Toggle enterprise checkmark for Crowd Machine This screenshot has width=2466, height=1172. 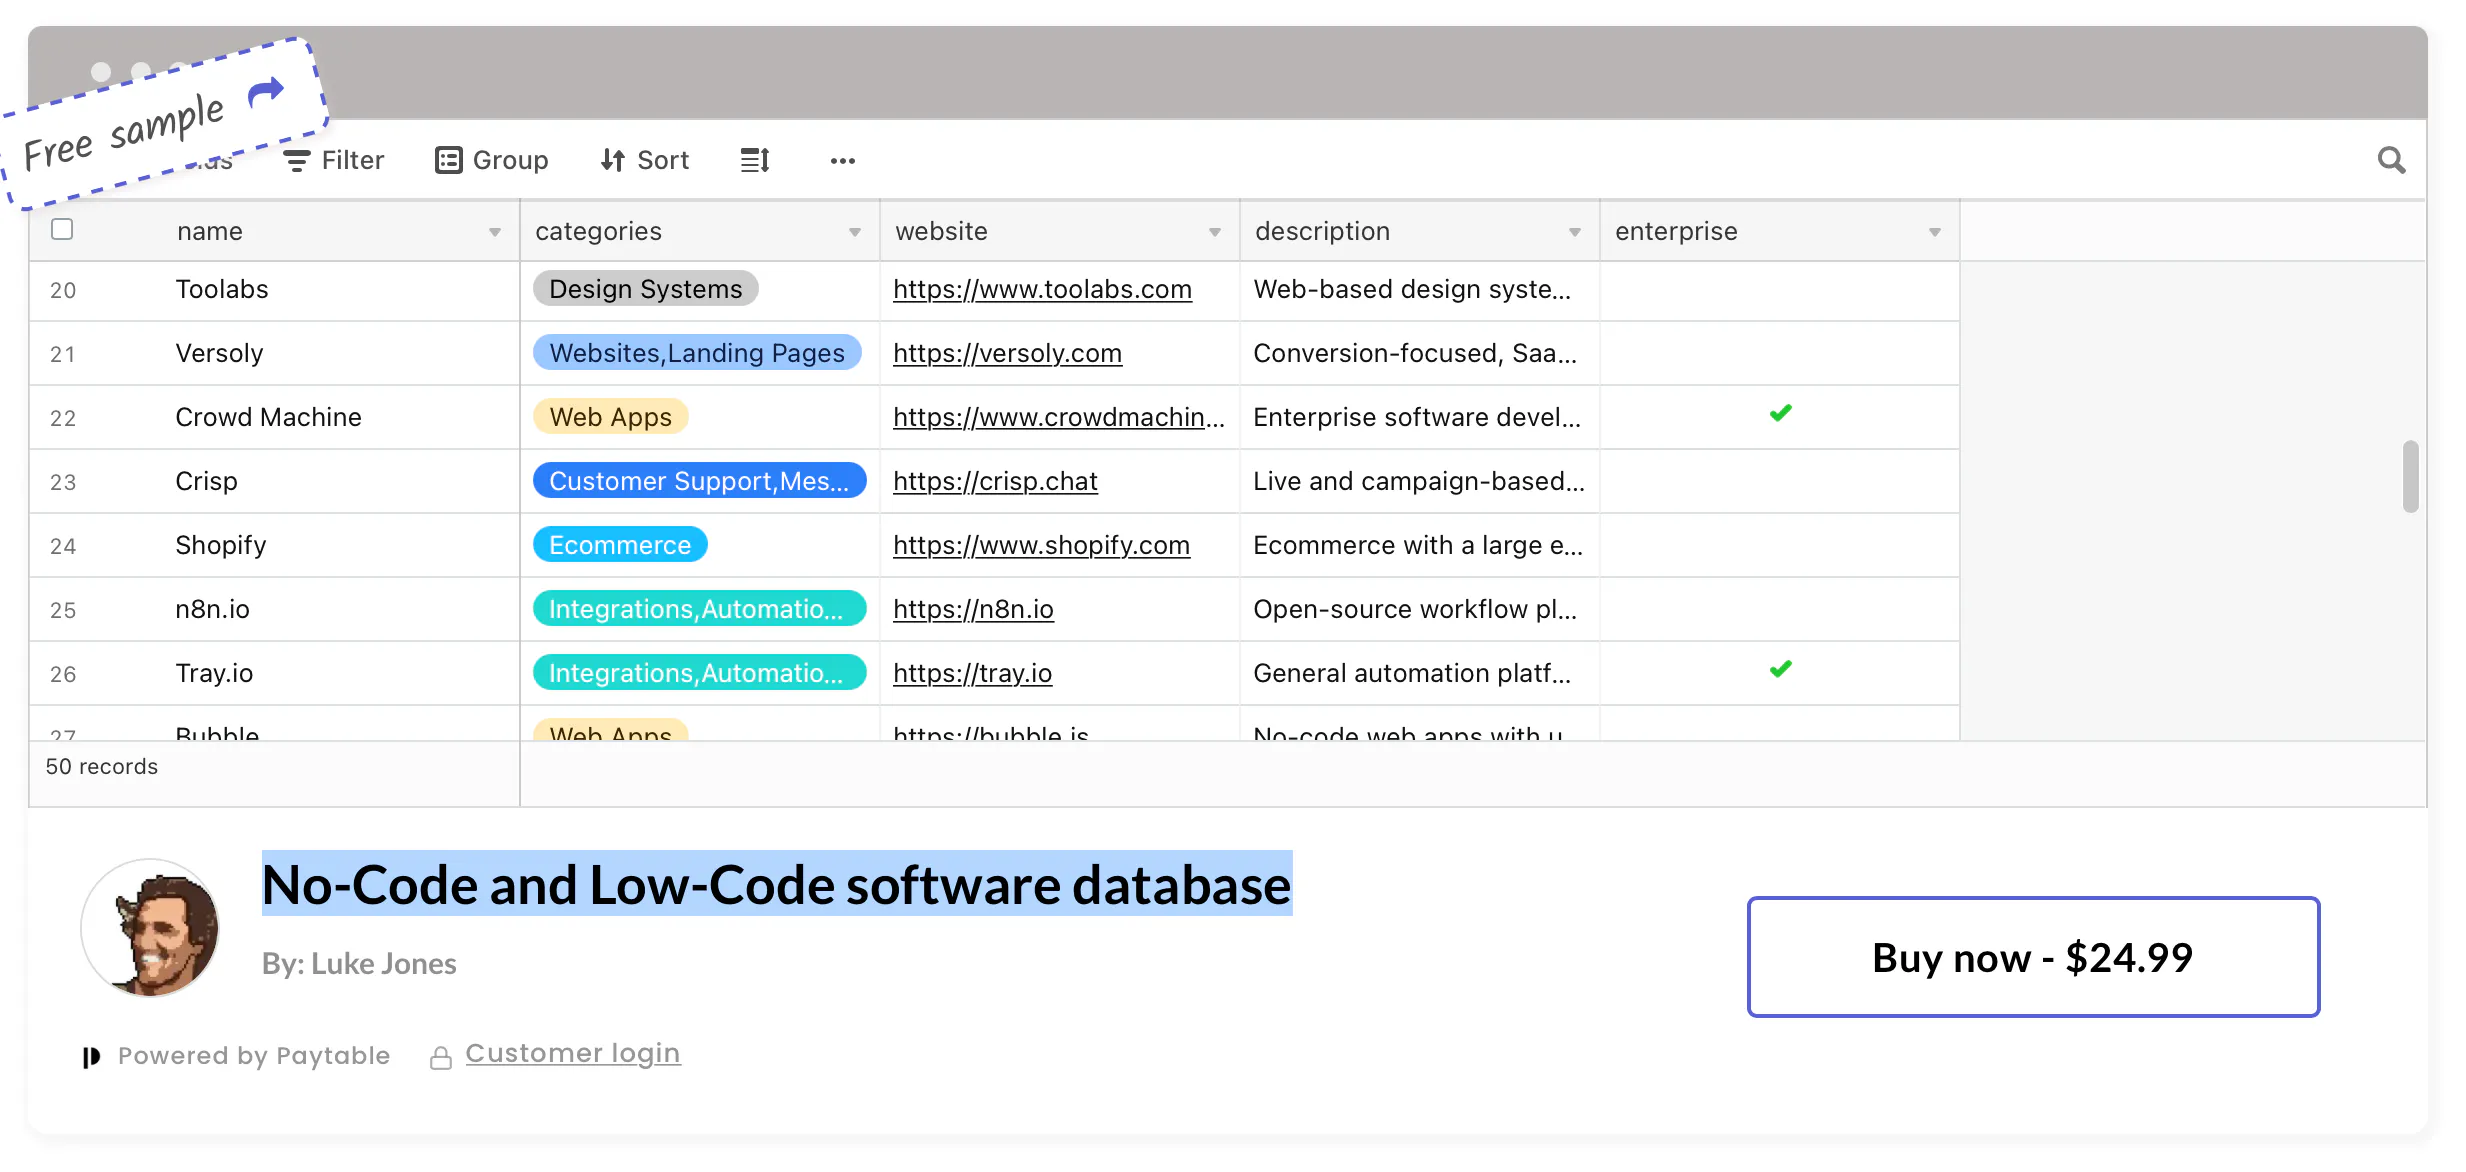click(1780, 413)
